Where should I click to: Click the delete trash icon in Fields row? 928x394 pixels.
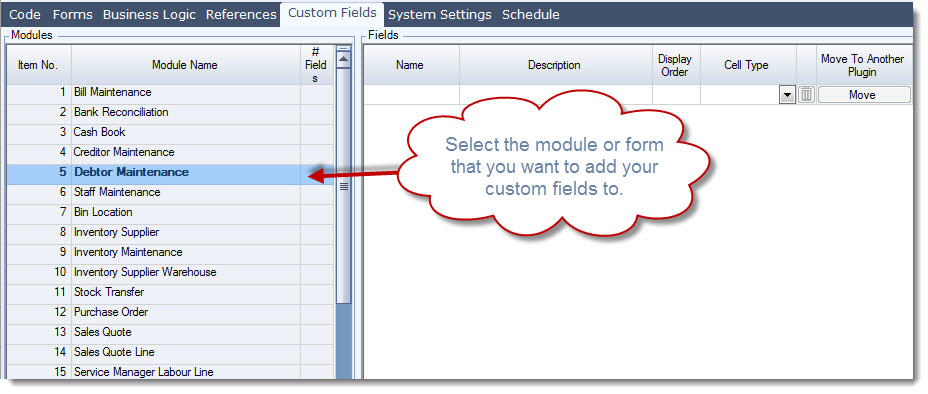806,95
